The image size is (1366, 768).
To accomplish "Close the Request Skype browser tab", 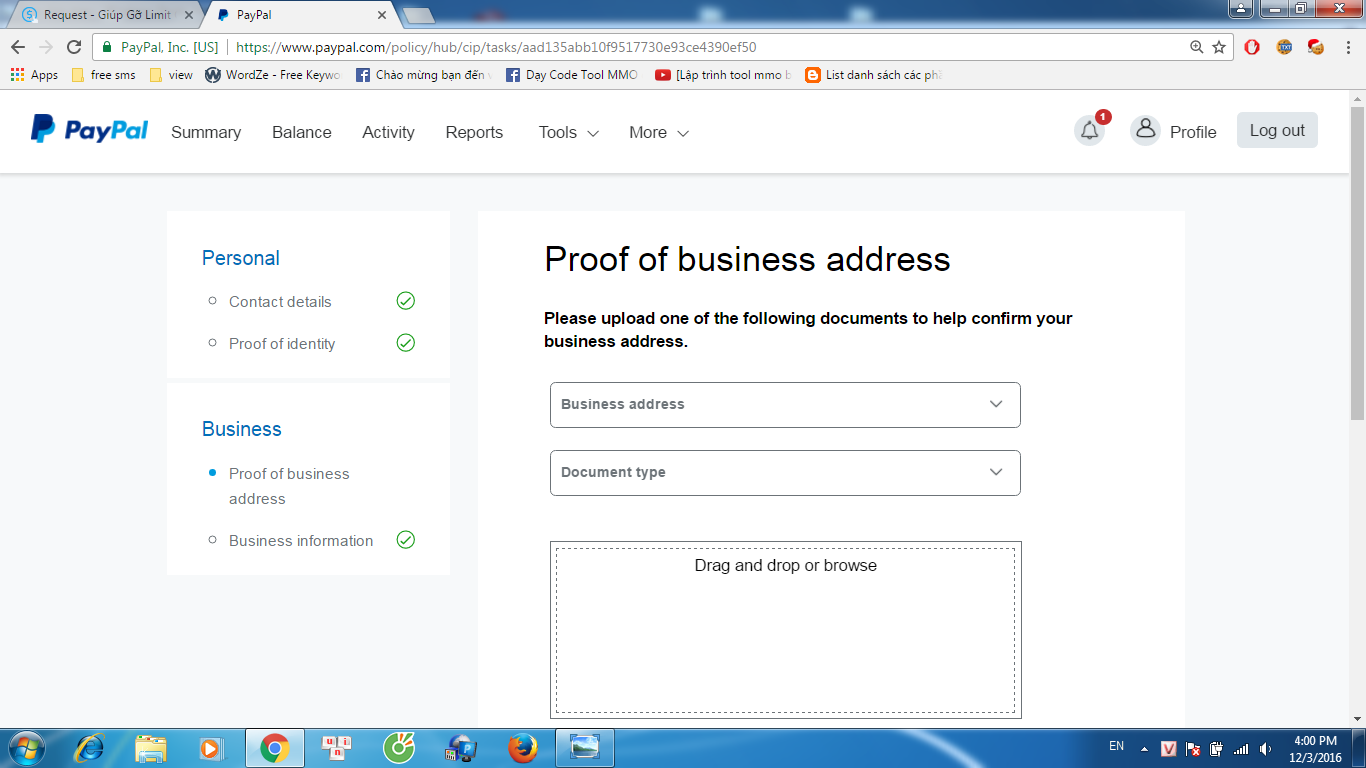I will click(189, 15).
